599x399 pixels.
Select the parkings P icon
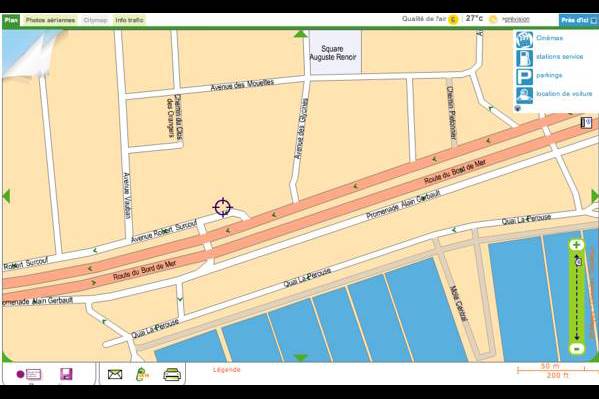[524, 76]
